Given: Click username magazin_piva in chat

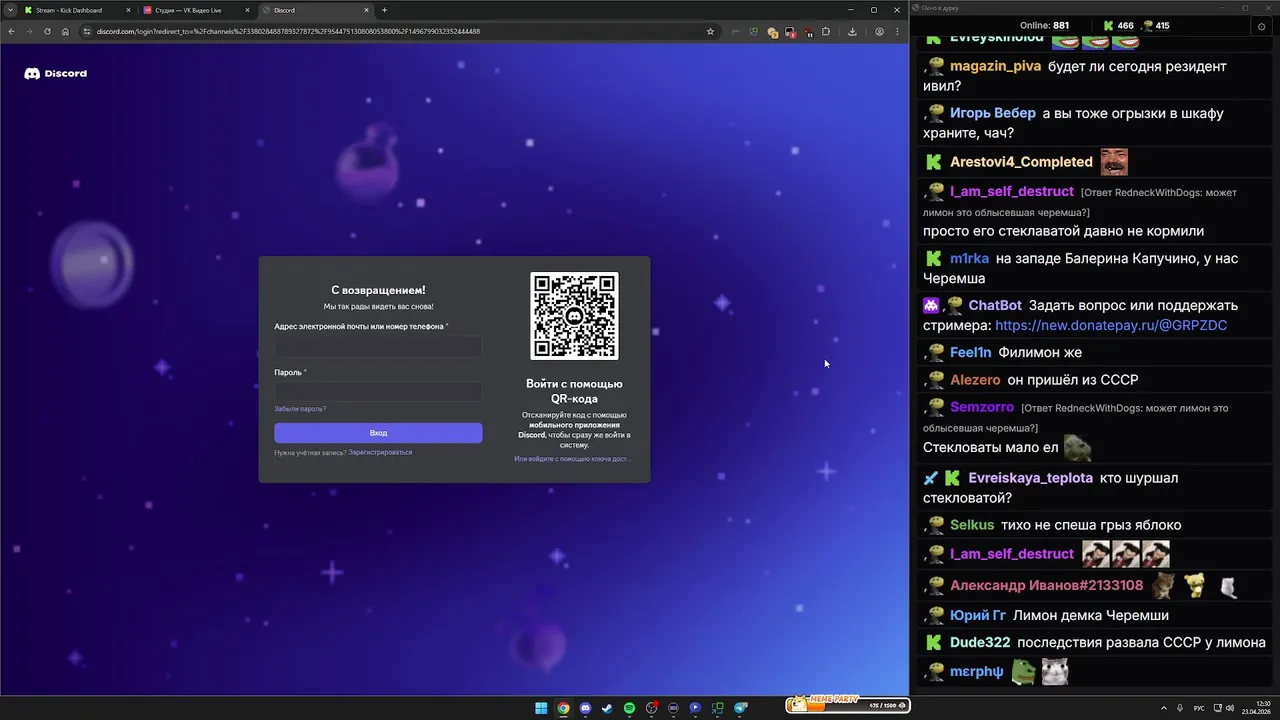Looking at the screenshot, I should pyautogui.click(x=995, y=66).
